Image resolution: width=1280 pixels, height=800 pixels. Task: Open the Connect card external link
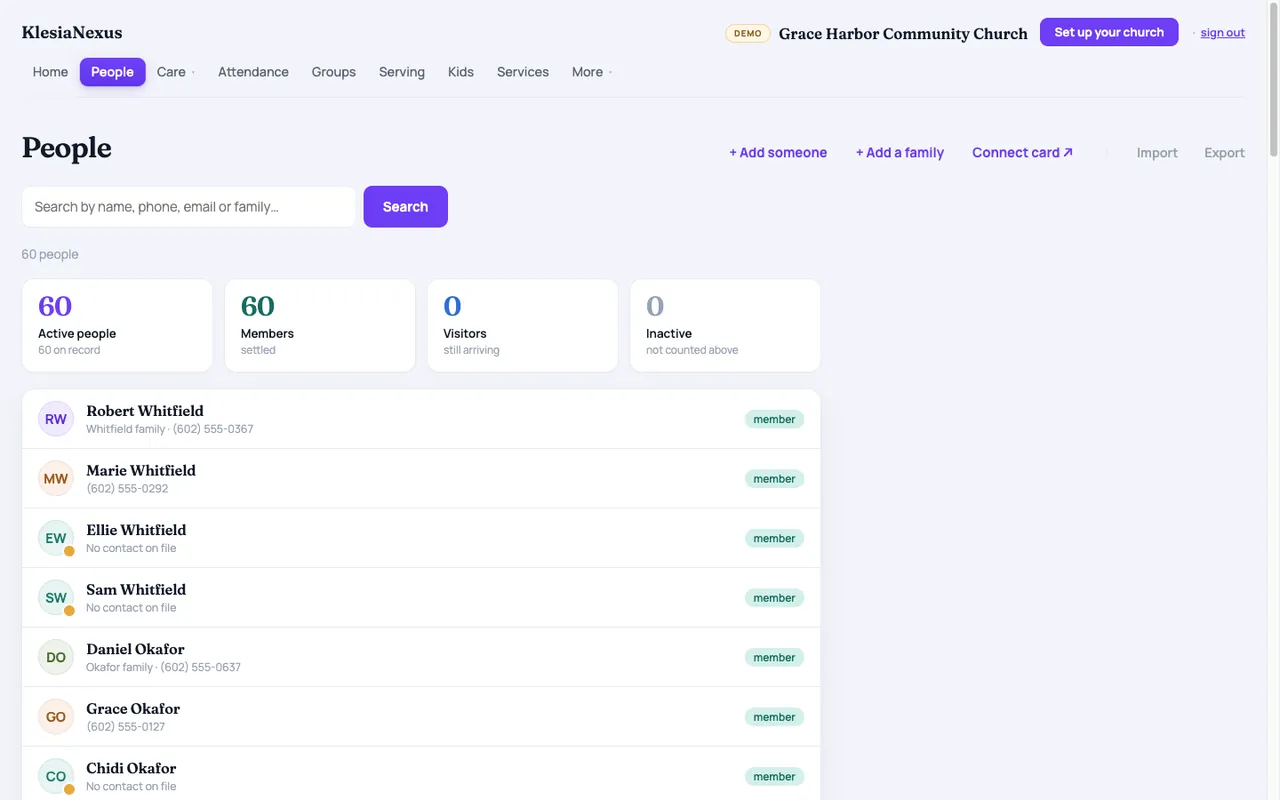click(1022, 153)
